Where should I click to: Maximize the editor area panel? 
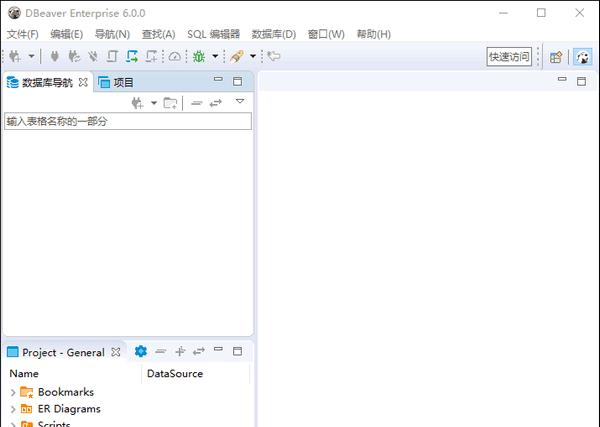(x=581, y=81)
